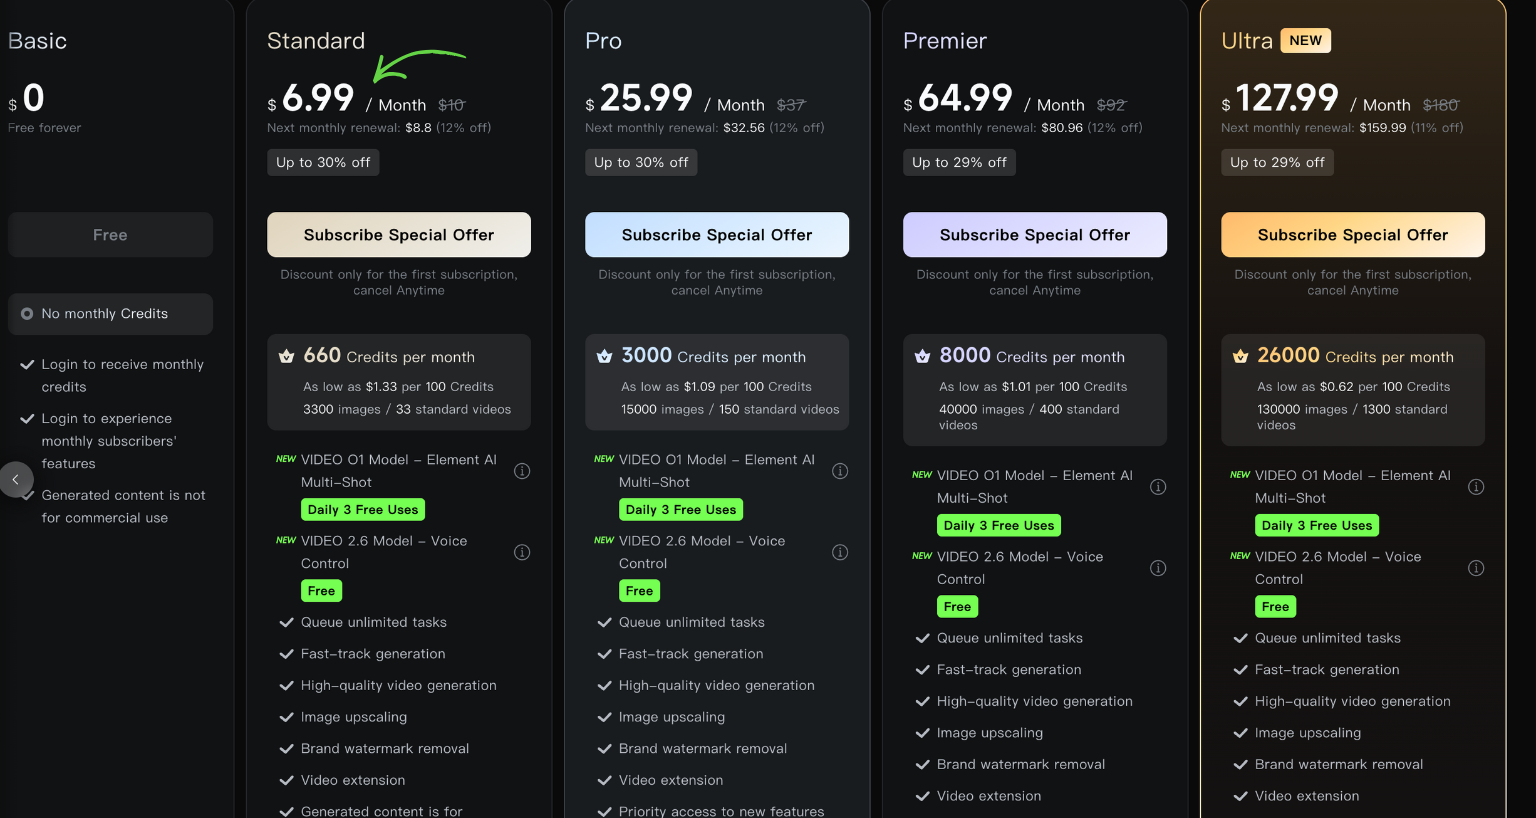Open info icon for Voice Control in Ultra

1476,568
